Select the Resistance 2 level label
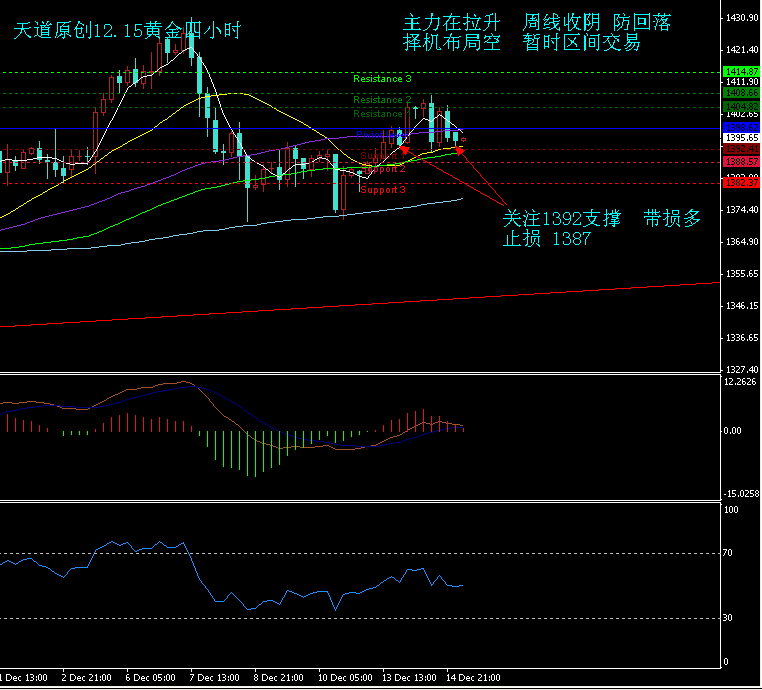Screen dimensions: 762x690 [382, 100]
